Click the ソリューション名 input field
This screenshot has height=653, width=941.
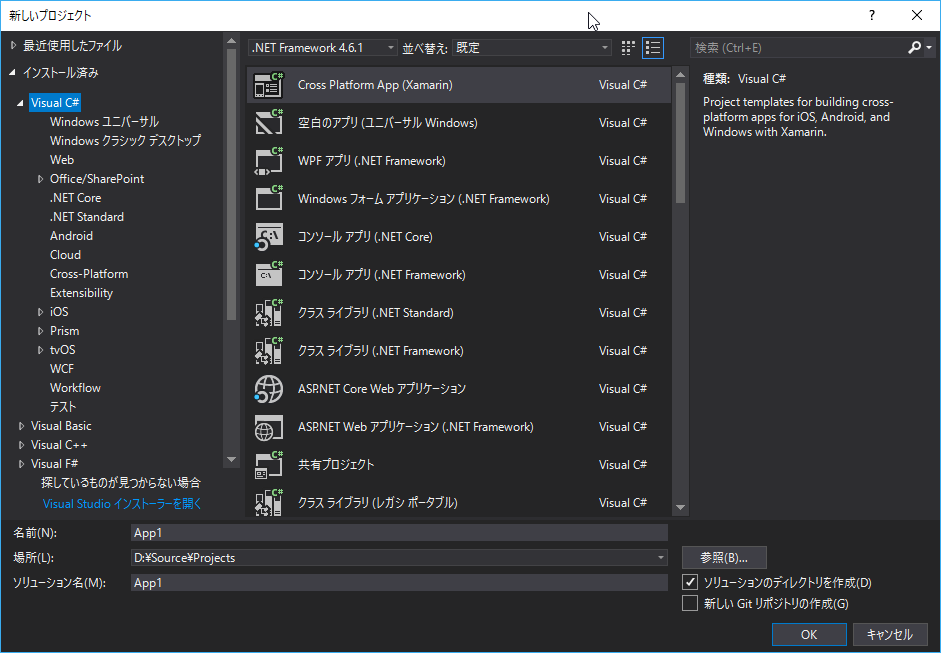pos(399,583)
